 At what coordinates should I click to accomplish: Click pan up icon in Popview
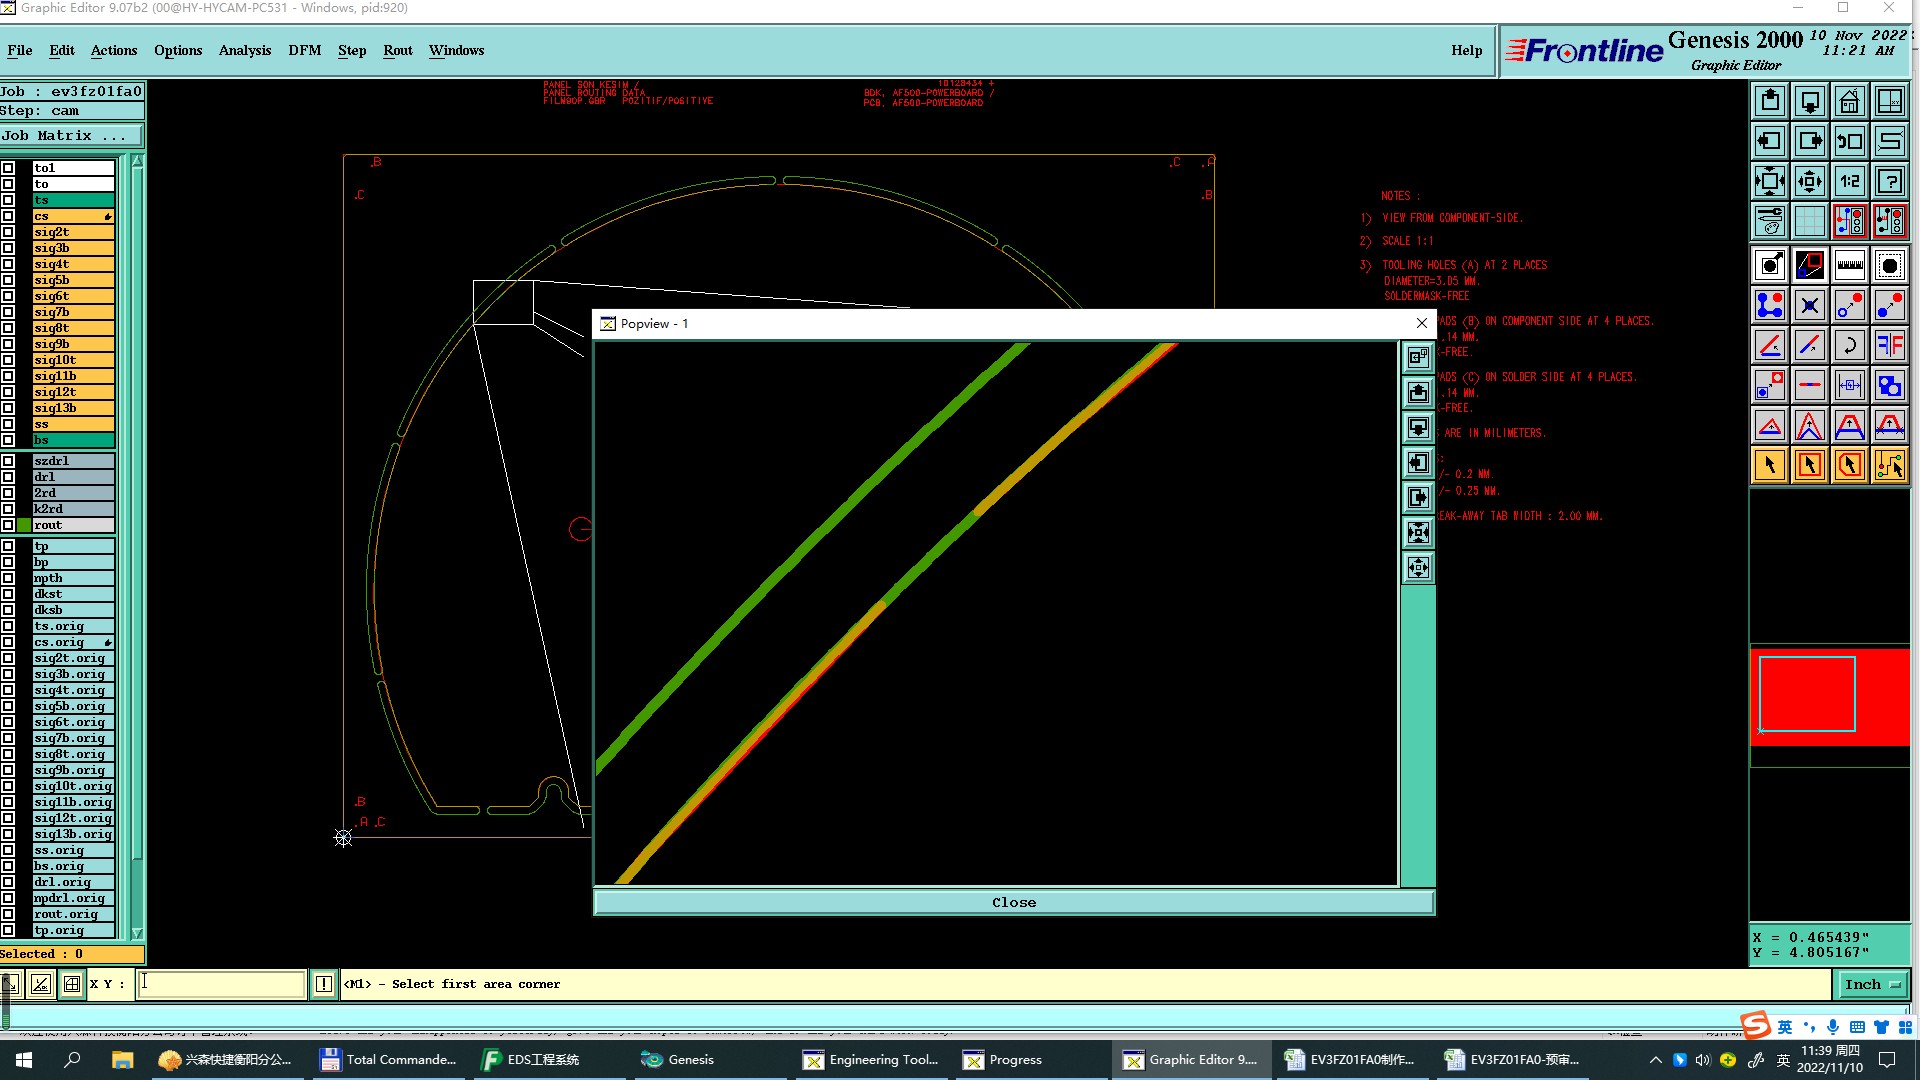(x=1418, y=393)
